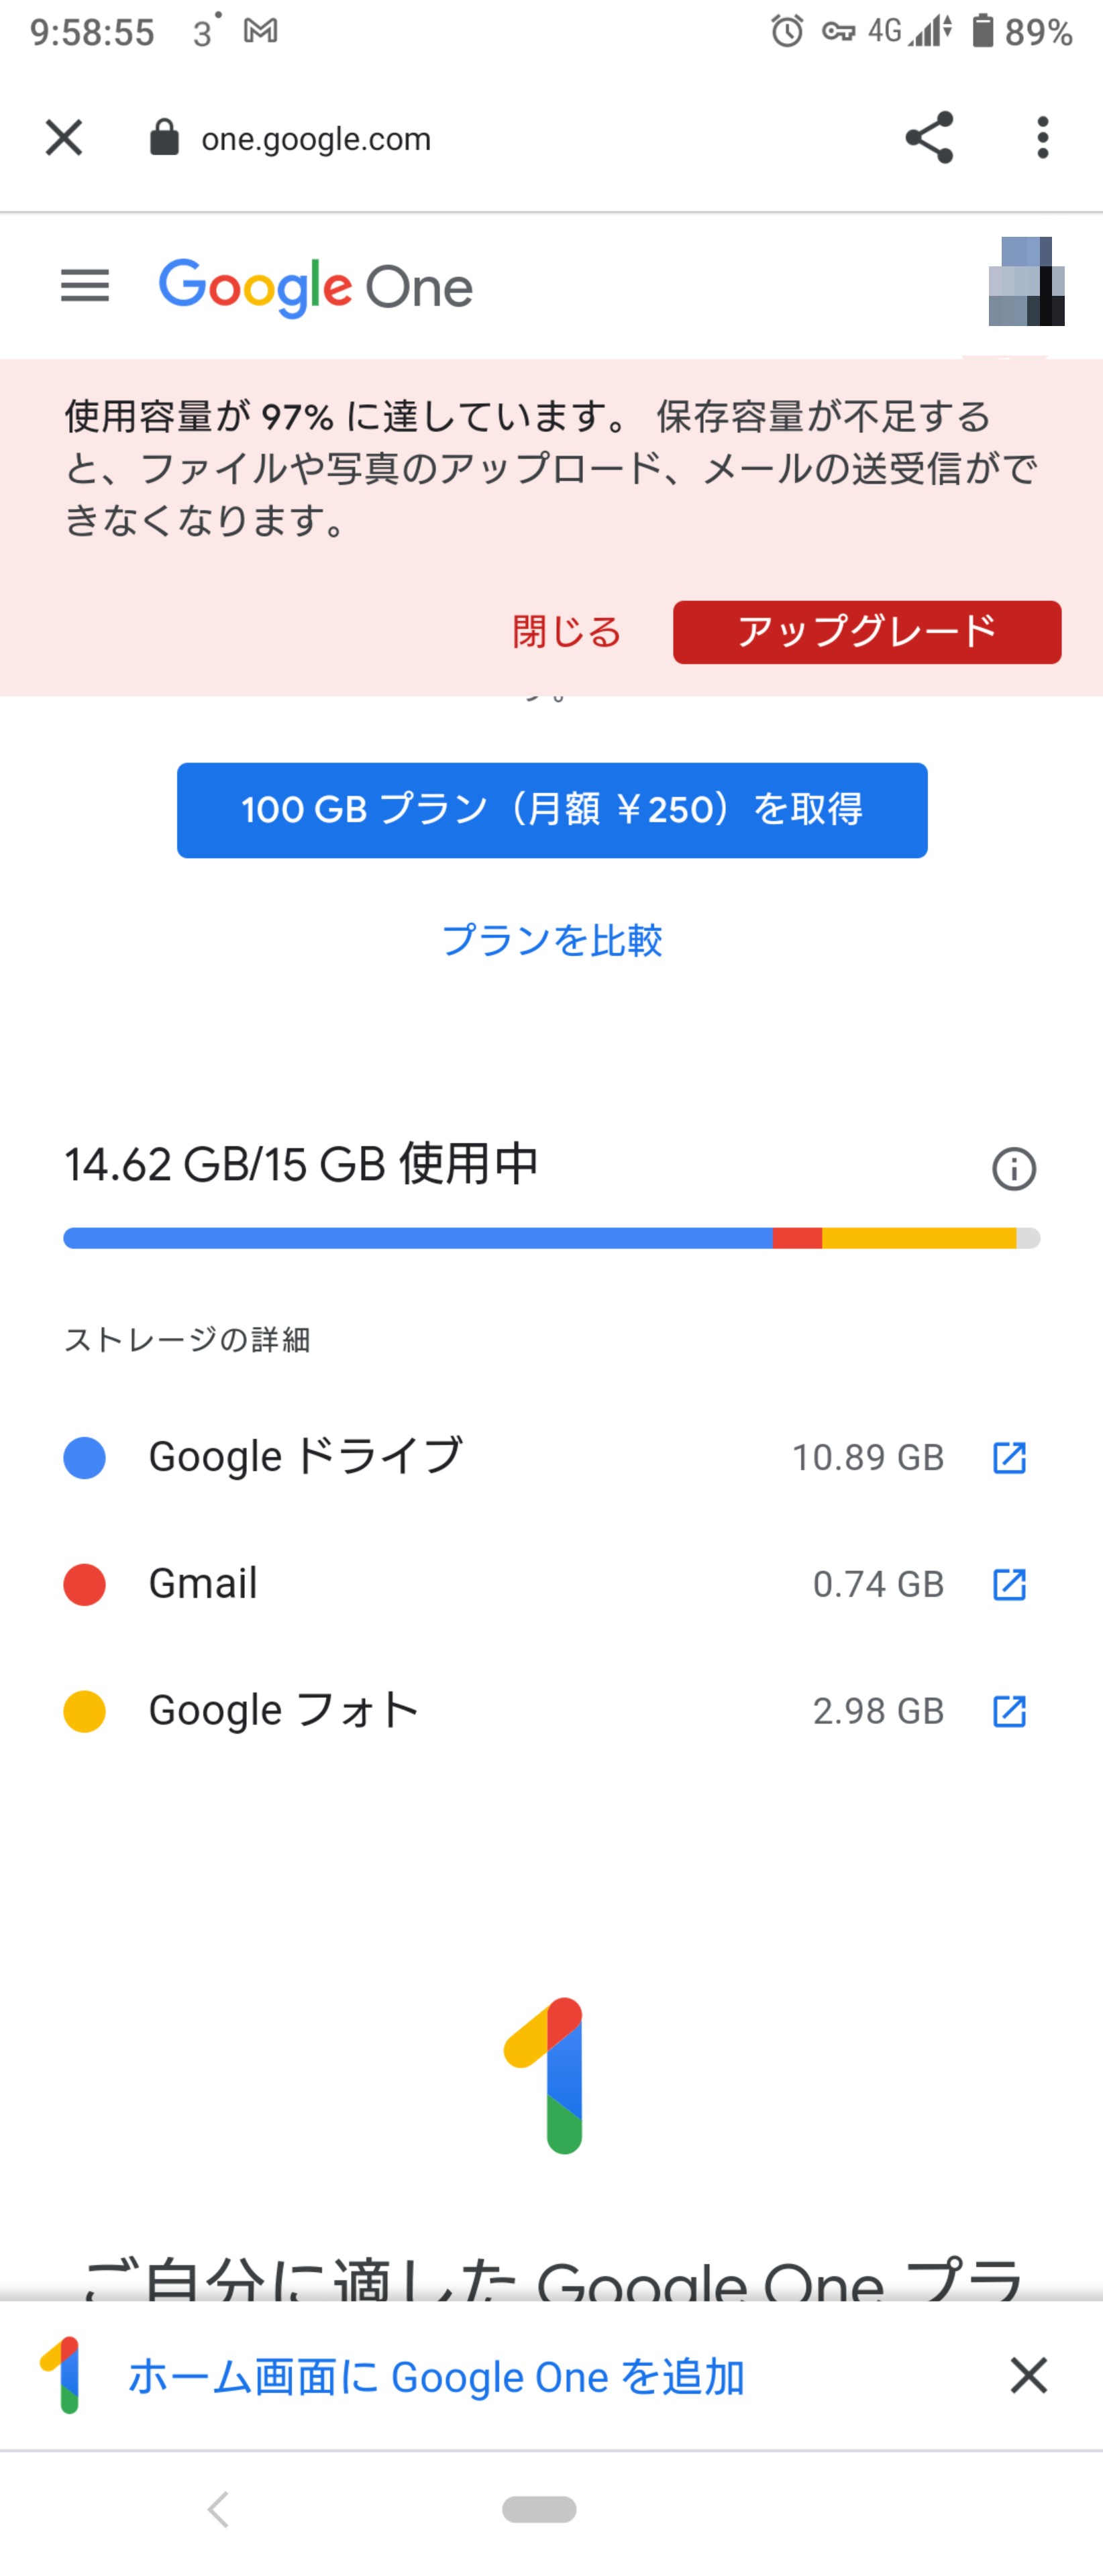Tap the share icon in browser bar
This screenshot has width=1103, height=2576.
[x=929, y=138]
